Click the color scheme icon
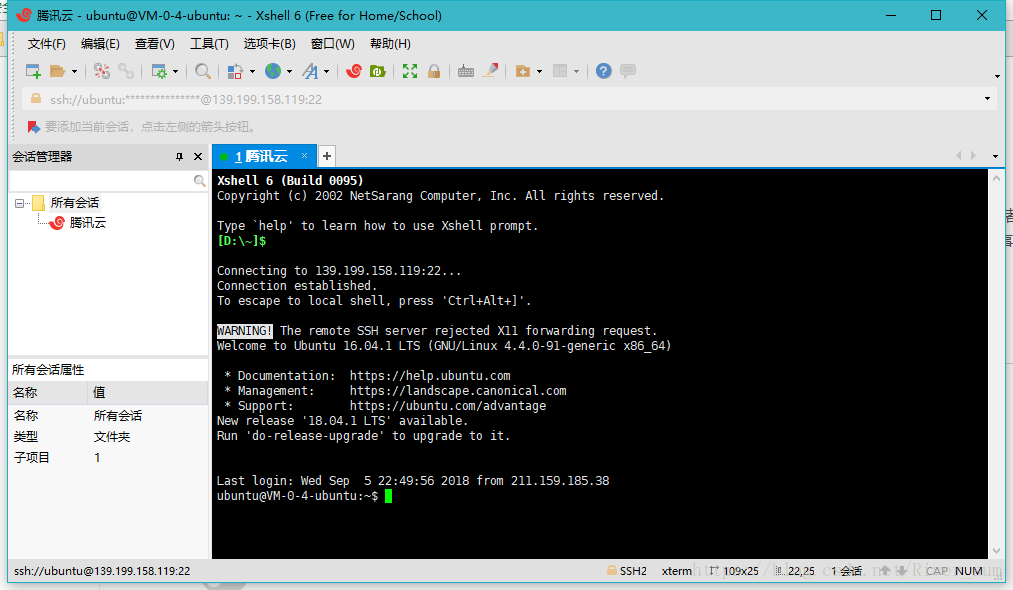This screenshot has height=590, width=1013. pyautogui.click(x=235, y=71)
